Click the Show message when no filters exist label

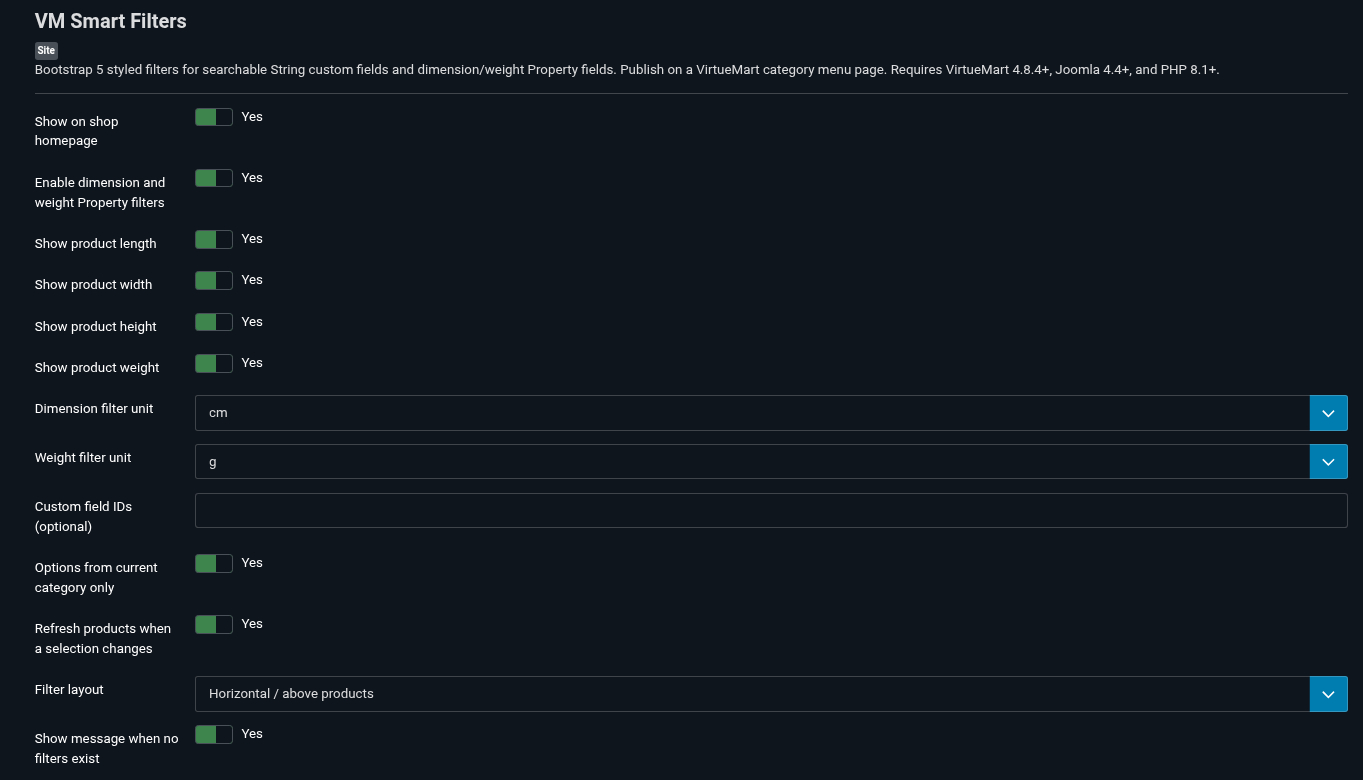[x=106, y=748]
